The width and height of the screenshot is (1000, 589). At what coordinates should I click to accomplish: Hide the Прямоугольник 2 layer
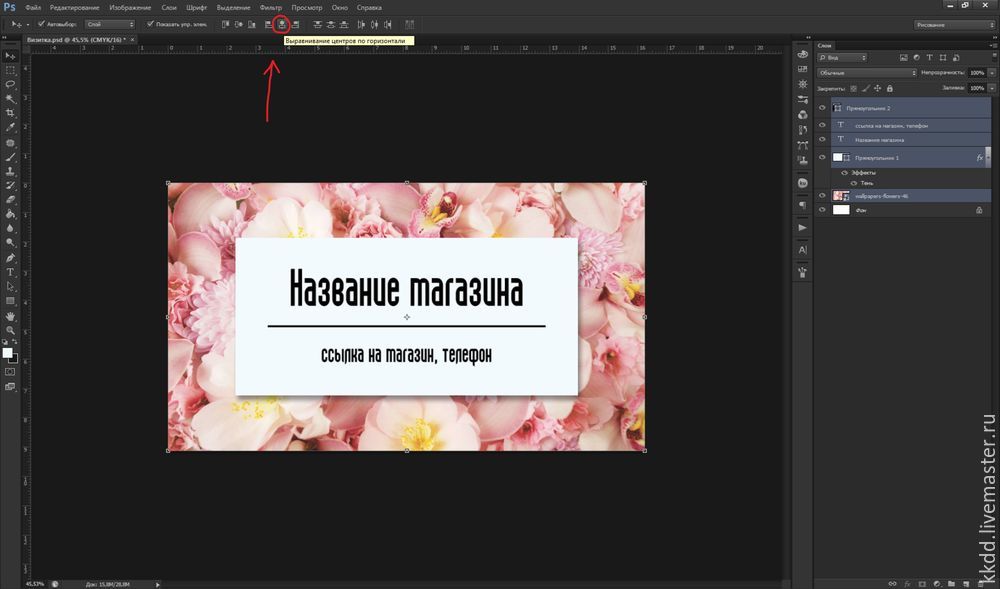coord(821,107)
